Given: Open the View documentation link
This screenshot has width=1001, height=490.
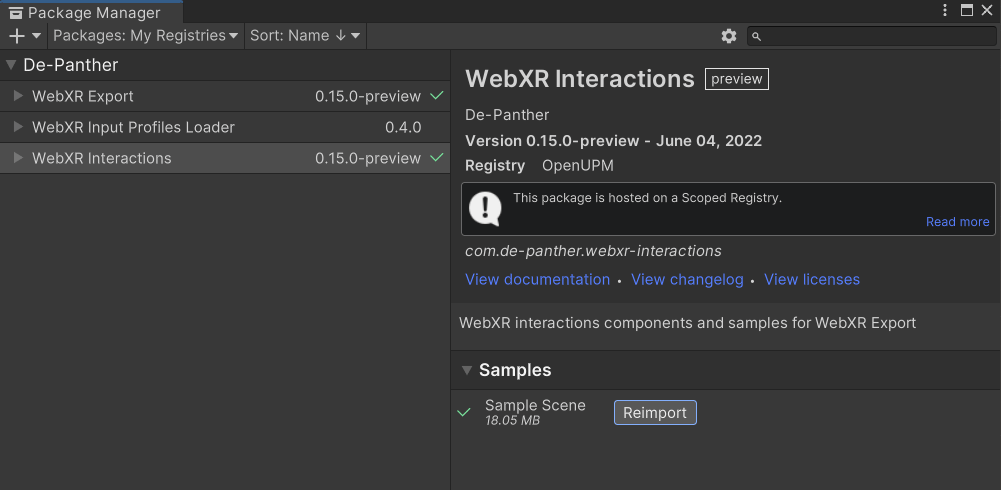Looking at the screenshot, I should coord(538,279).
